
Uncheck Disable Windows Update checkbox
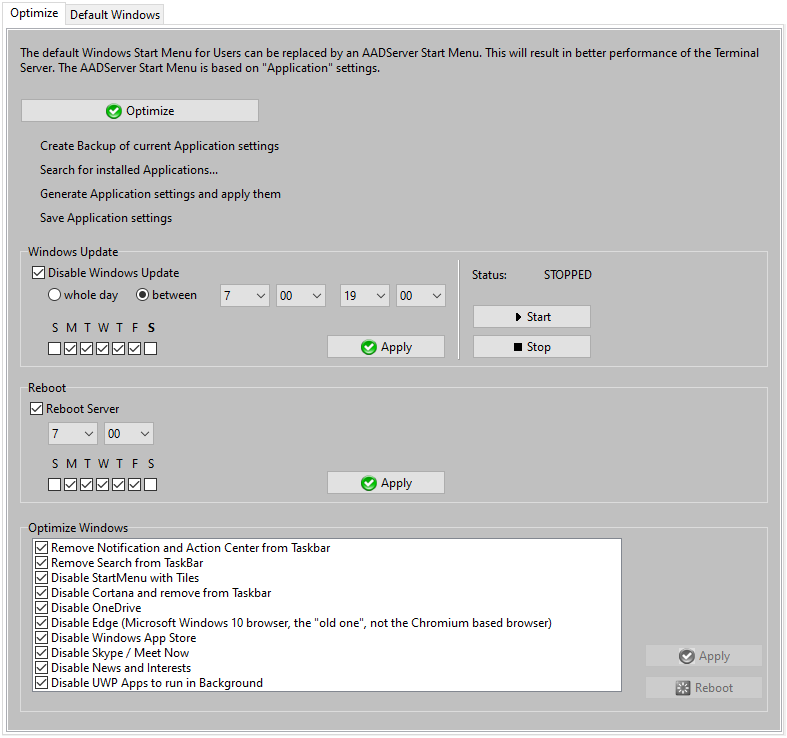[39, 273]
